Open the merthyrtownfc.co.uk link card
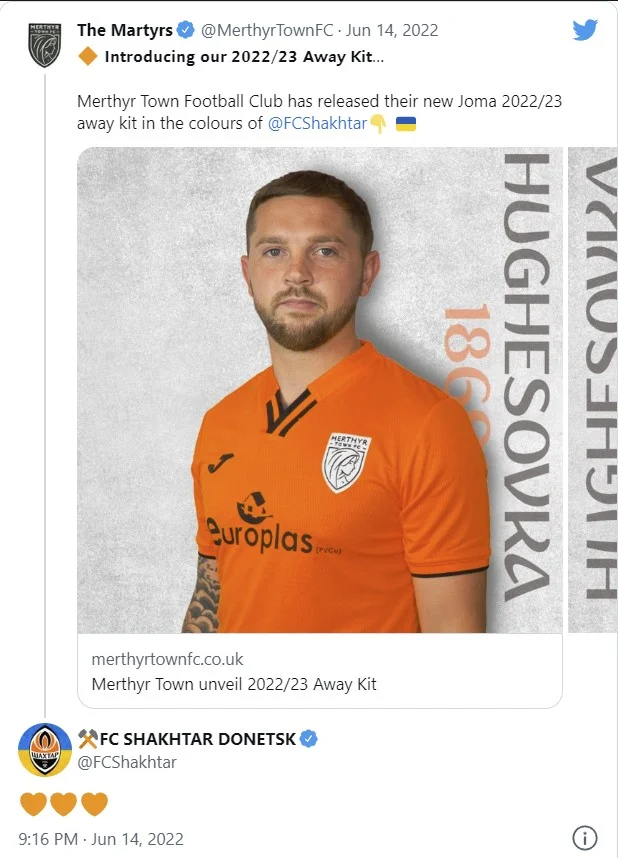Image resolution: width=618 pixels, height=858 pixels. pos(320,671)
